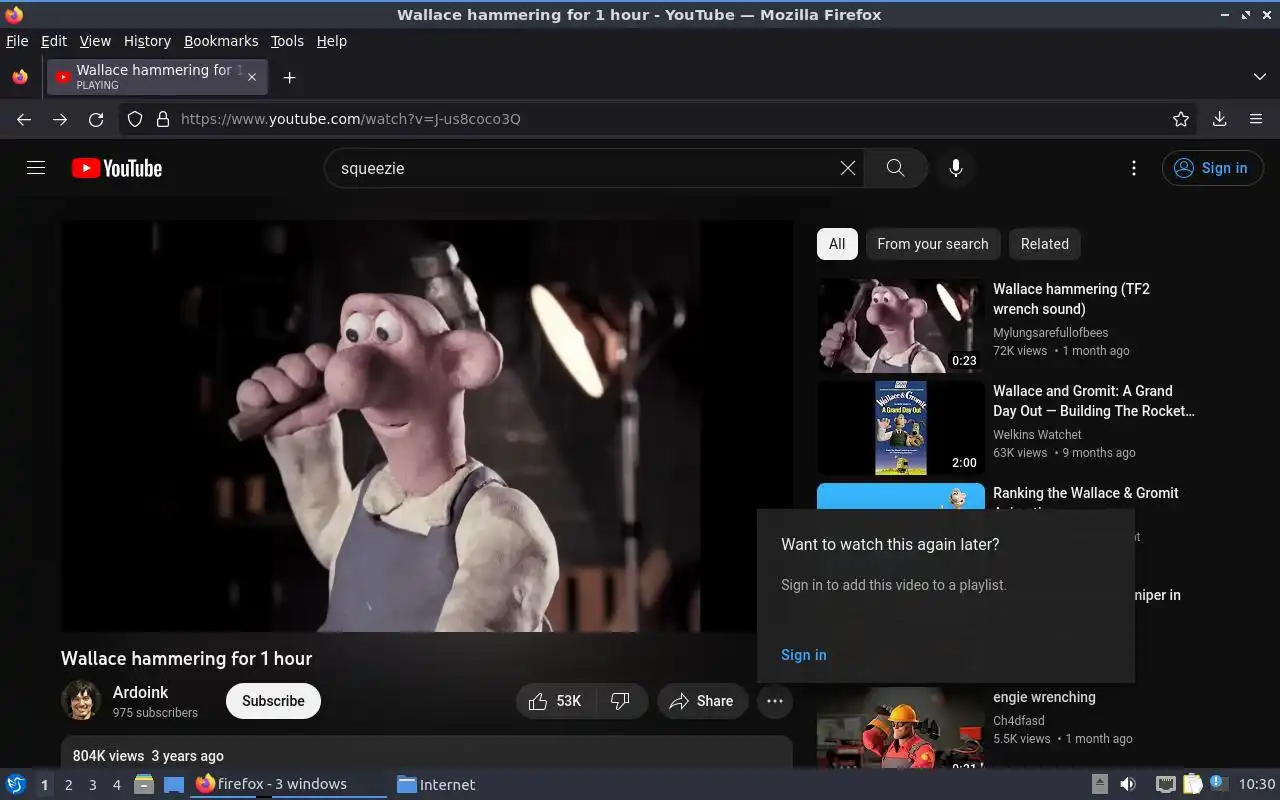The height and width of the screenshot is (800, 1280).
Task: Open YouTube settings three-dot menu
Action: click(1133, 168)
